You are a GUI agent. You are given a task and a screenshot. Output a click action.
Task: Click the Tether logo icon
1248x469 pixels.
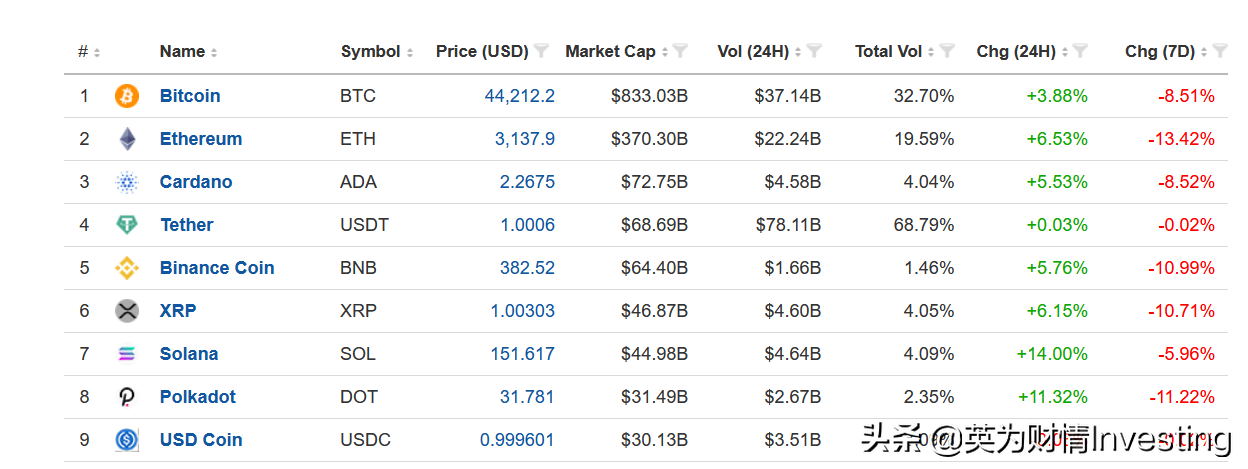(127, 225)
